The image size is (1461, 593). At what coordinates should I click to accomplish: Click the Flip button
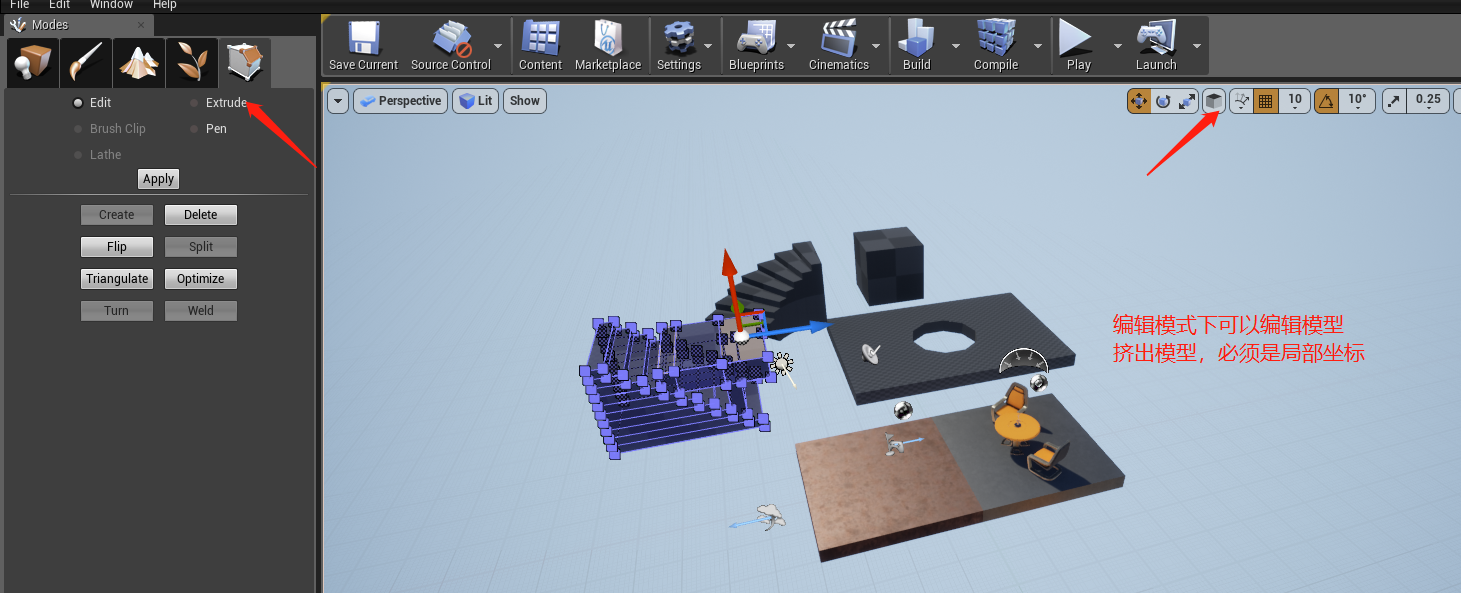point(117,247)
